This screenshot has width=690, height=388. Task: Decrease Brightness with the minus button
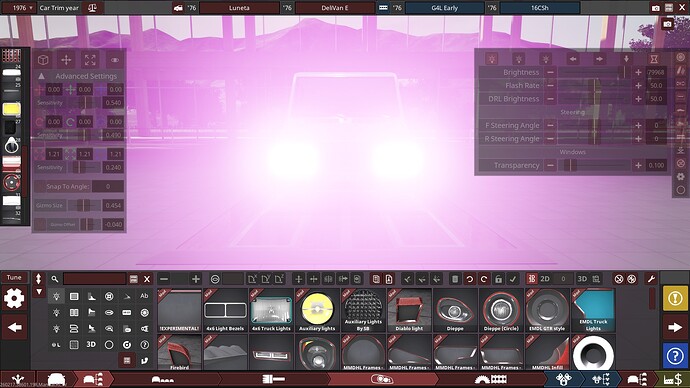550,72
